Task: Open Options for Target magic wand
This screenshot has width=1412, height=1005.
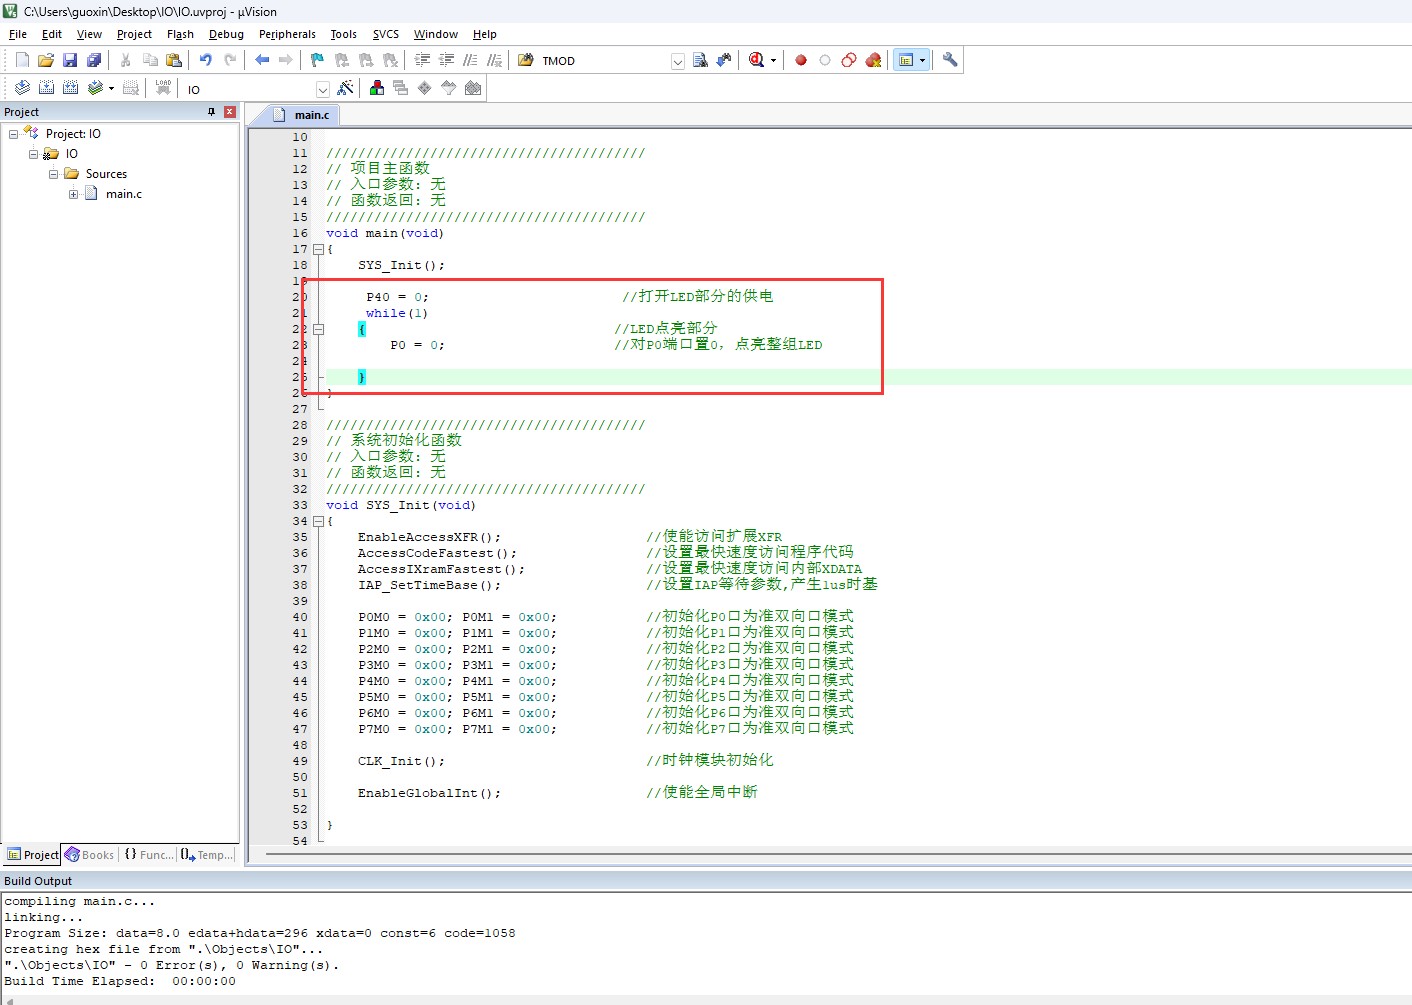Action: [x=345, y=88]
